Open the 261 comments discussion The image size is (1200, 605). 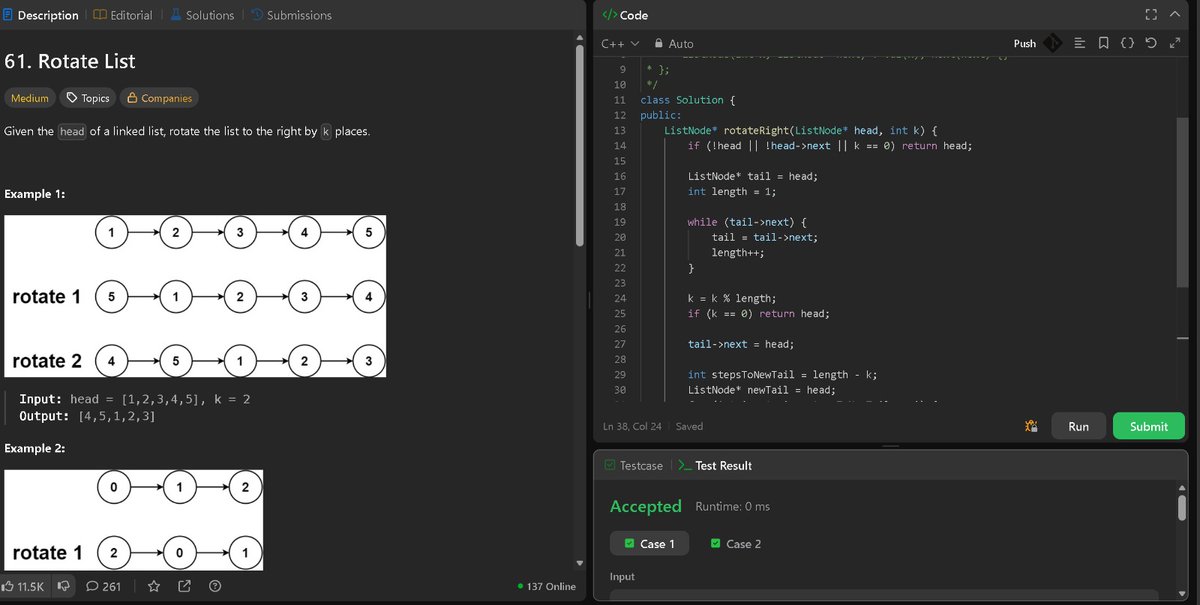[104, 586]
